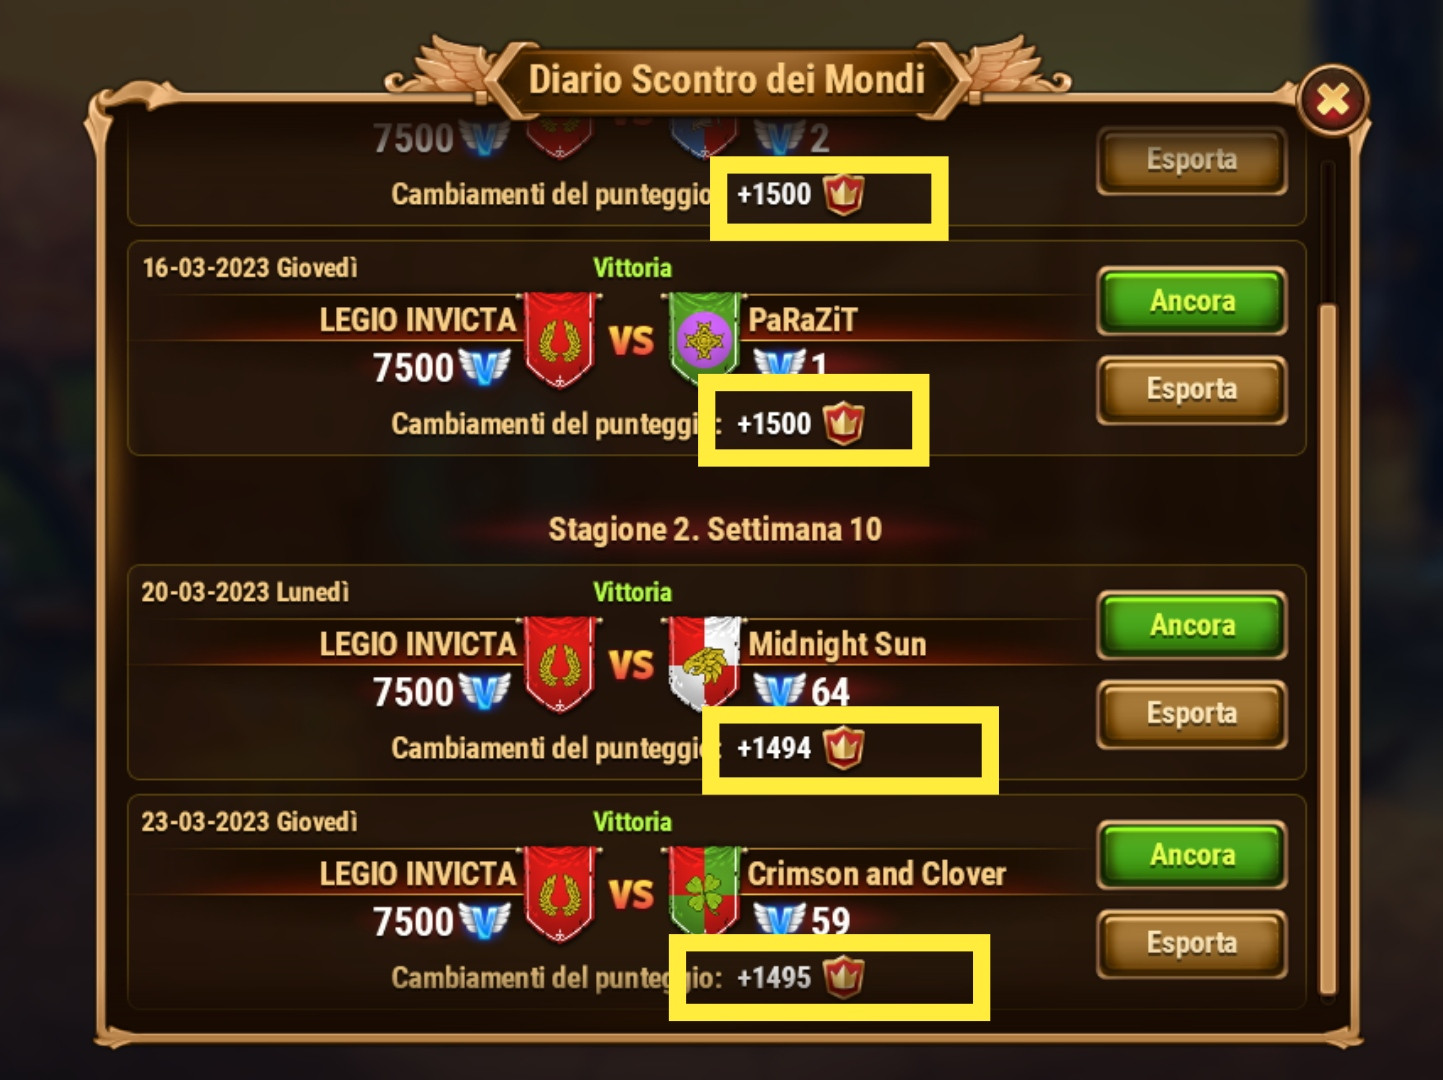Replay the Midnight Sun battle with Ancora
The height and width of the screenshot is (1080, 1443).
coord(1191,624)
